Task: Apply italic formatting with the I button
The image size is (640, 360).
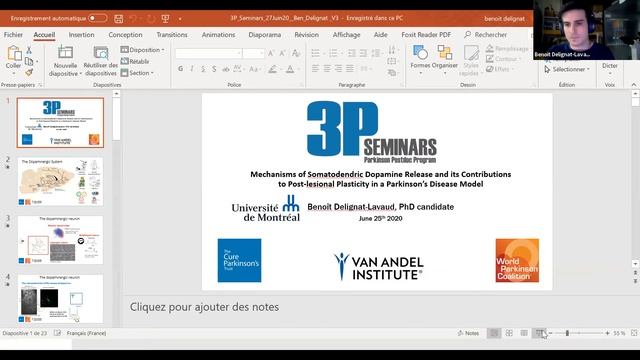Action: 192,69
